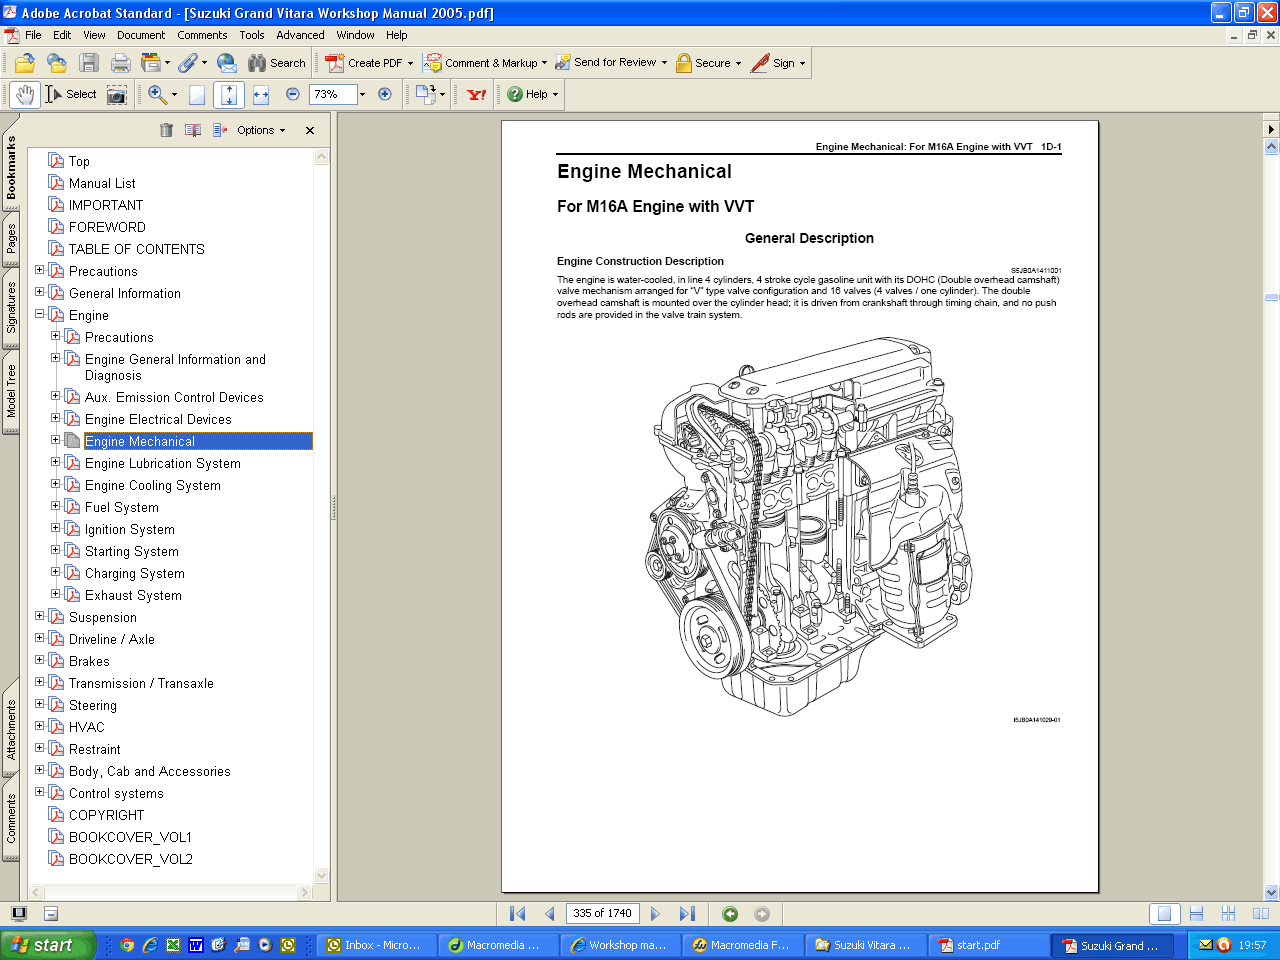
Task: Go to previous page arrow
Action: [x=549, y=913]
